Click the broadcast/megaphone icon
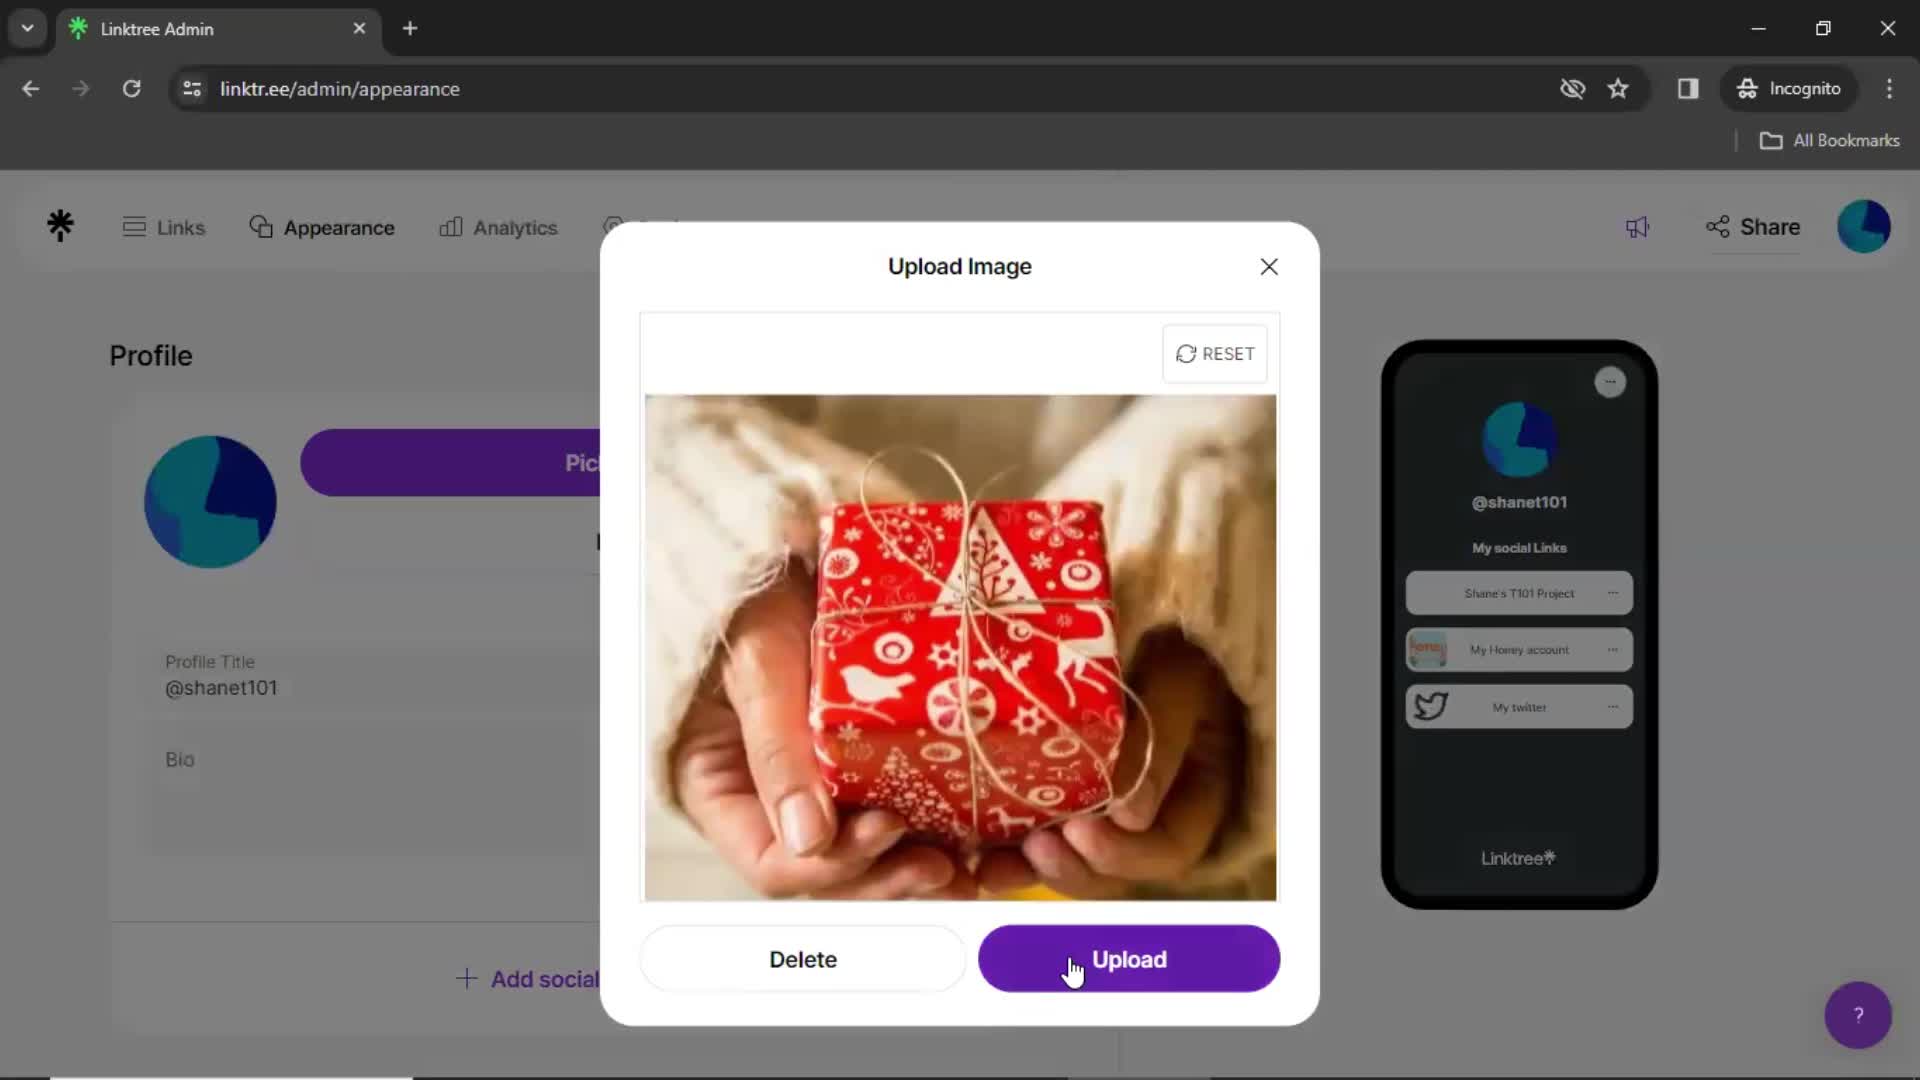Screen dimensions: 1920x1080 [1640, 227]
